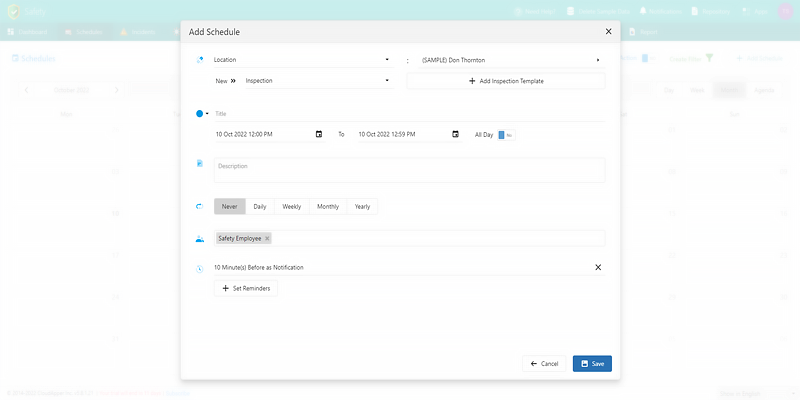This screenshot has width=800, height=400.
Task: Select the Weekly repeat option
Action: point(291,207)
